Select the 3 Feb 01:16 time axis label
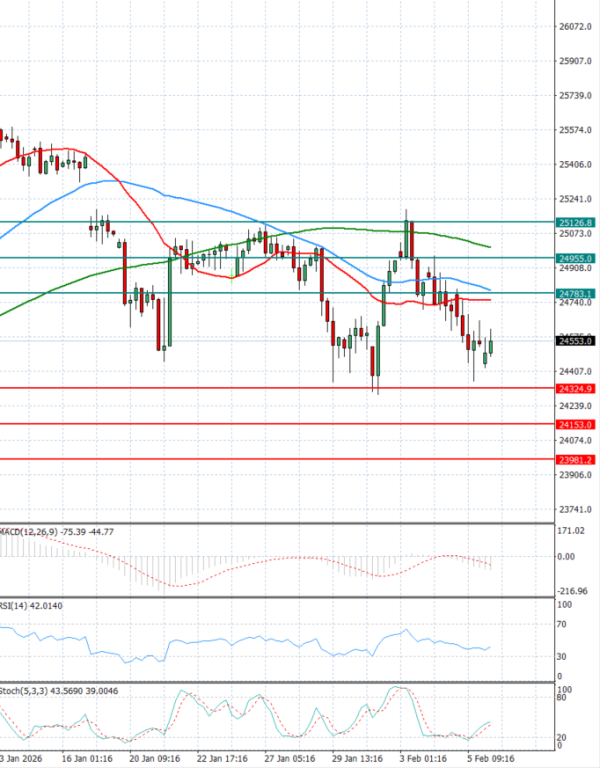The width and height of the screenshot is (600, 768). point(423,759)
